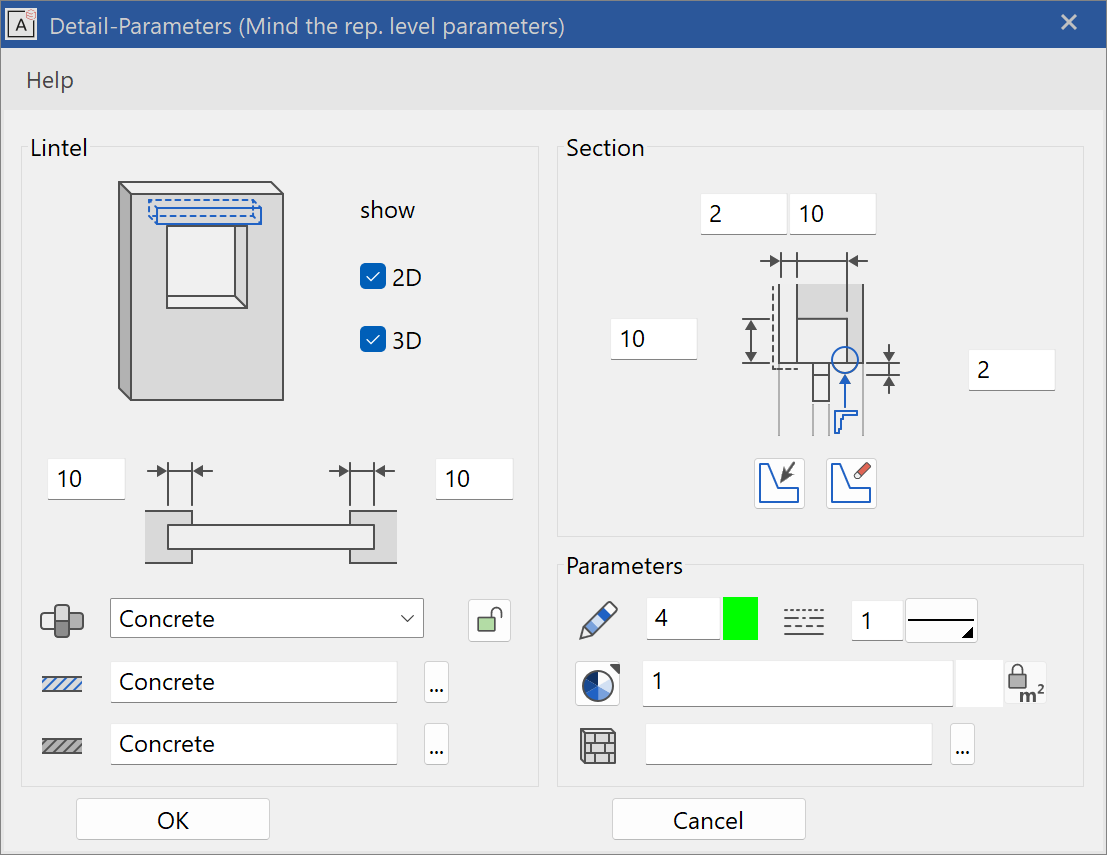
Task: Browse options for gray hatching Concrete
Action: (x=436, y=744)
